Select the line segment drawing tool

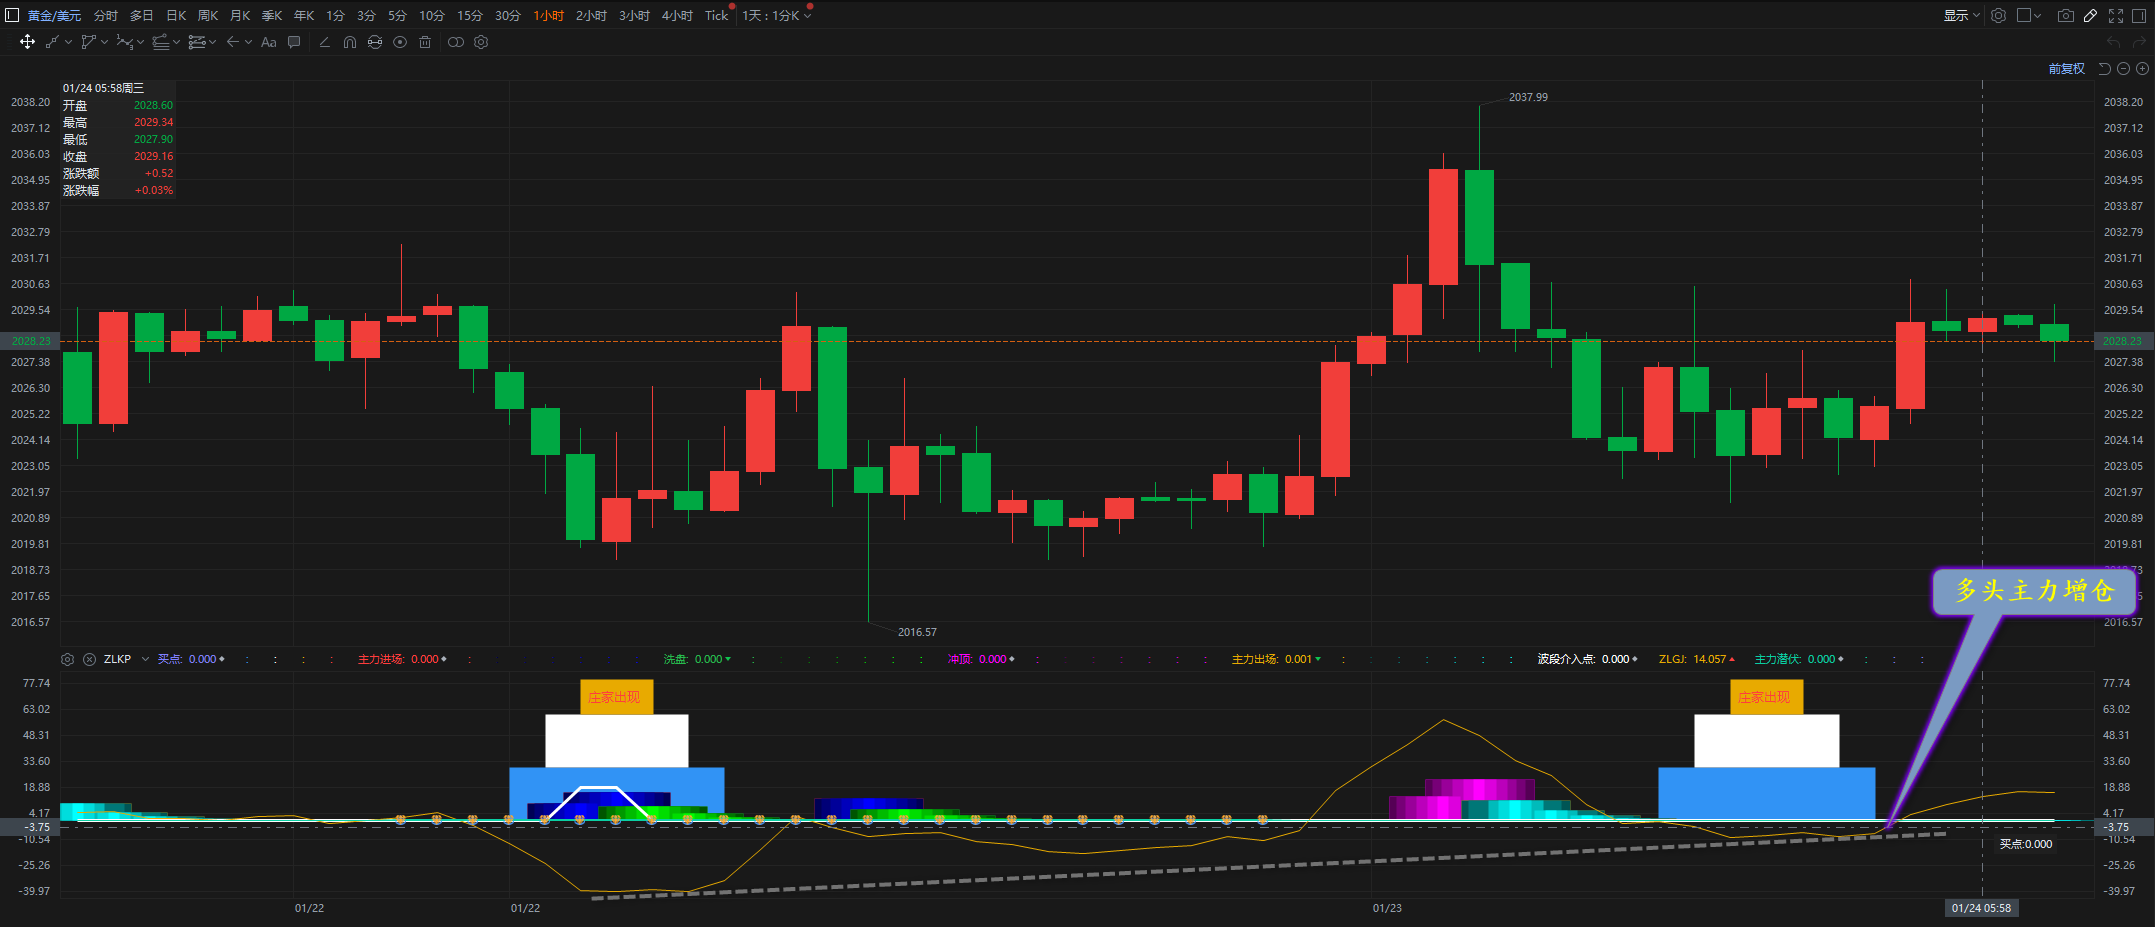[52, 42]
